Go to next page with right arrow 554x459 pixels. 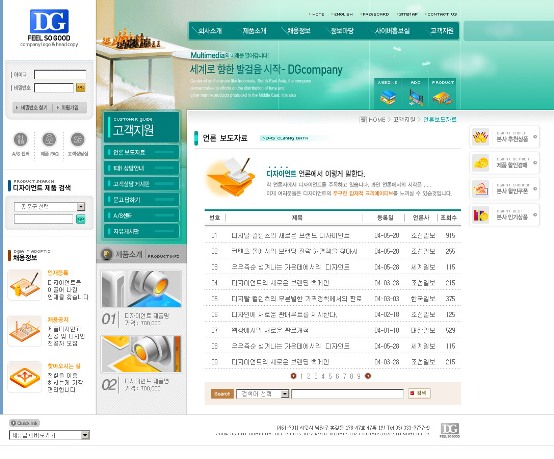coord(368,376)
